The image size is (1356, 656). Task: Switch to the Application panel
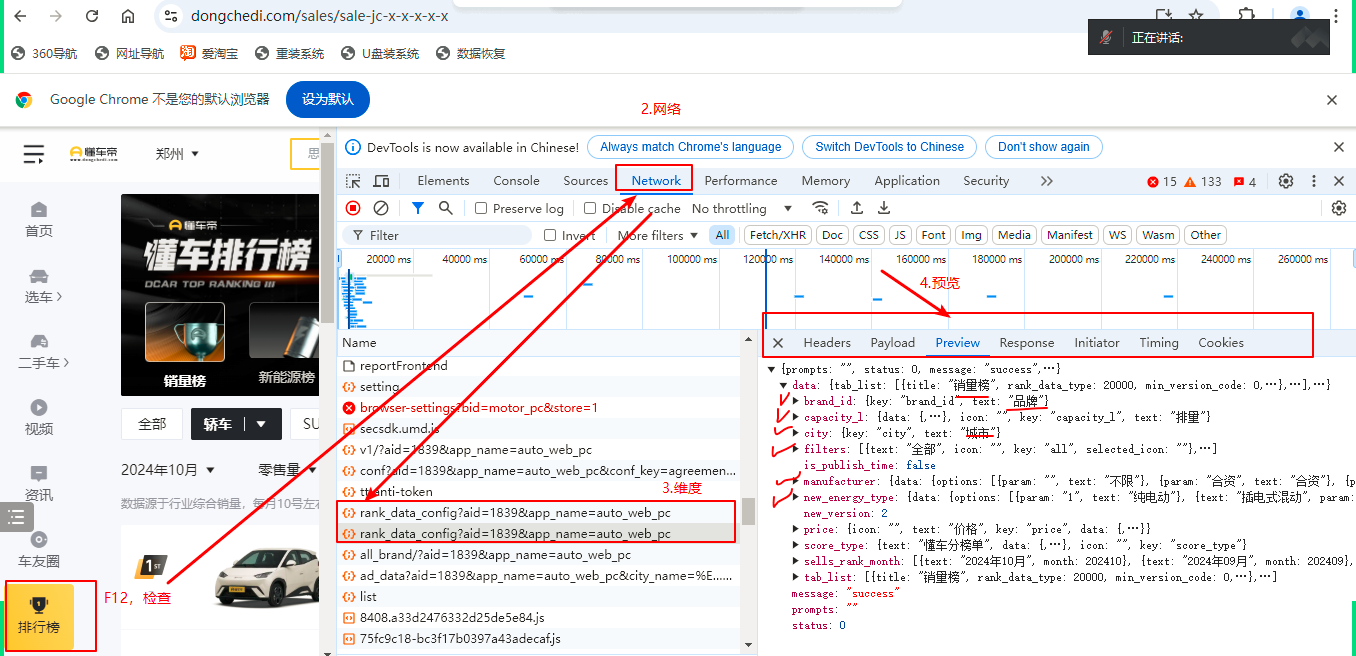pos(907,181)
